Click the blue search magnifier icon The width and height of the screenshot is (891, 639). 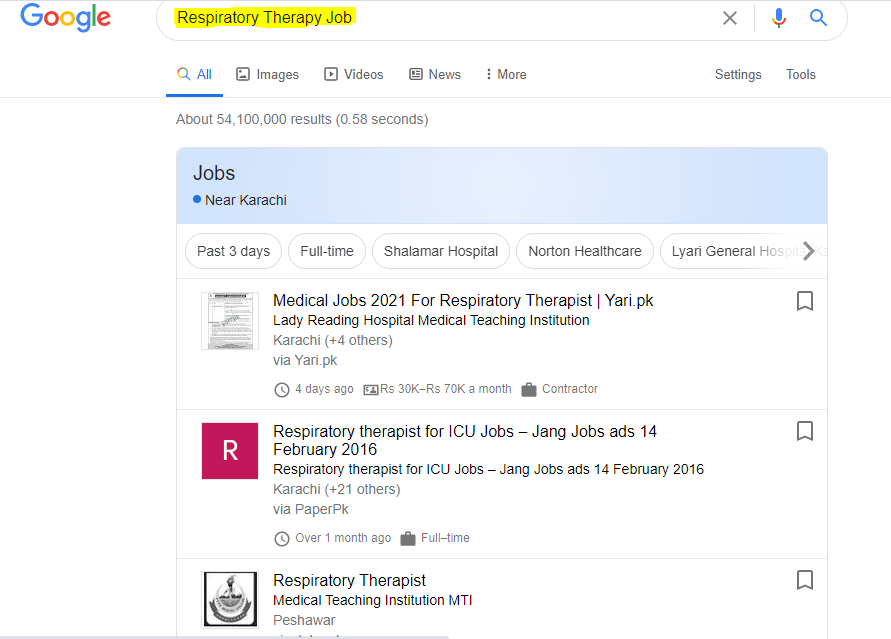(x=818, y=18)
